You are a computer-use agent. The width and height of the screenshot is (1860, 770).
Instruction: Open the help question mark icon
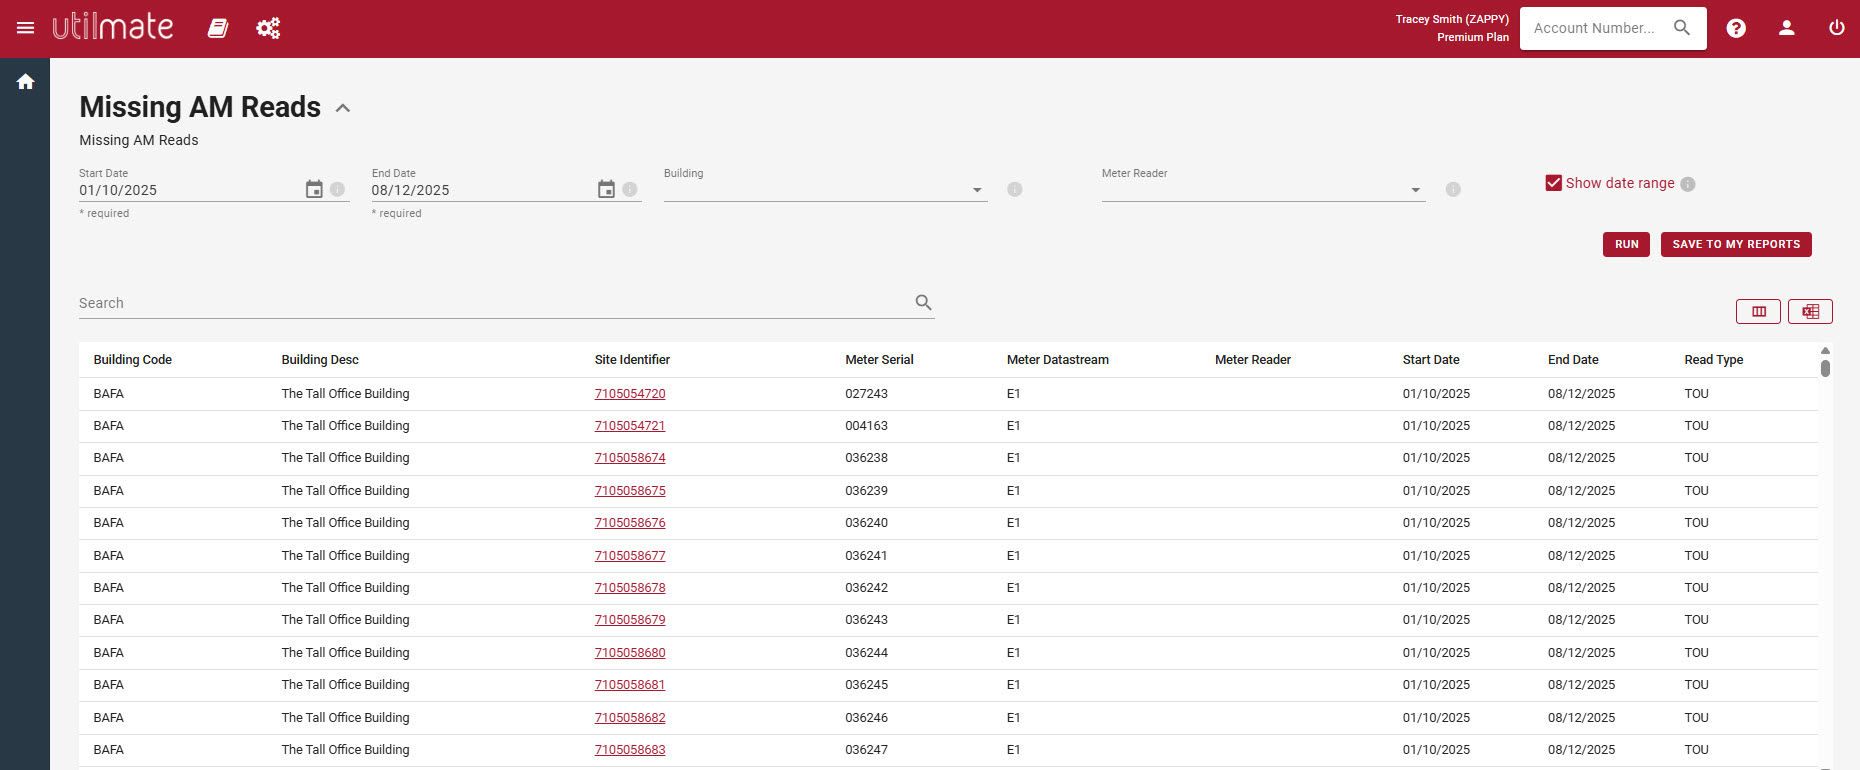[1736, 28]
